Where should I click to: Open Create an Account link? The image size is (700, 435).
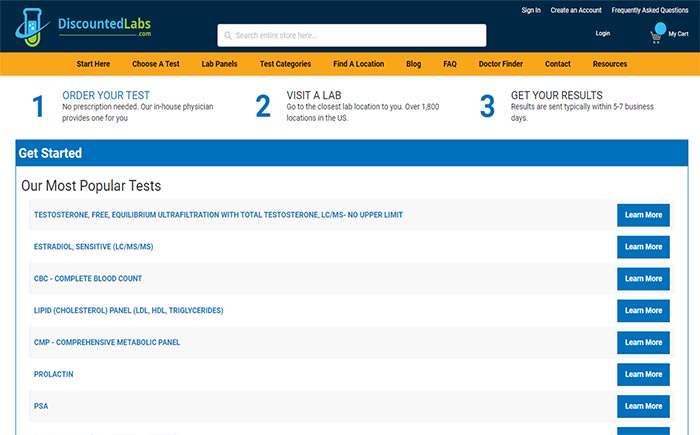click(576, 10)
